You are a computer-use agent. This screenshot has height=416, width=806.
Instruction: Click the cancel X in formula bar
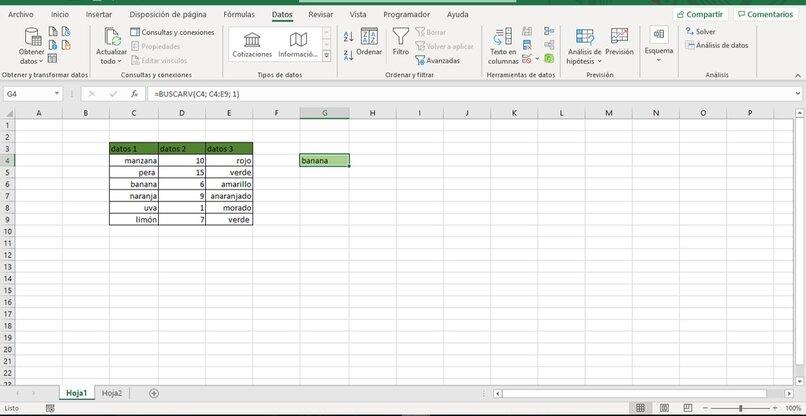(x=92, y=94)
